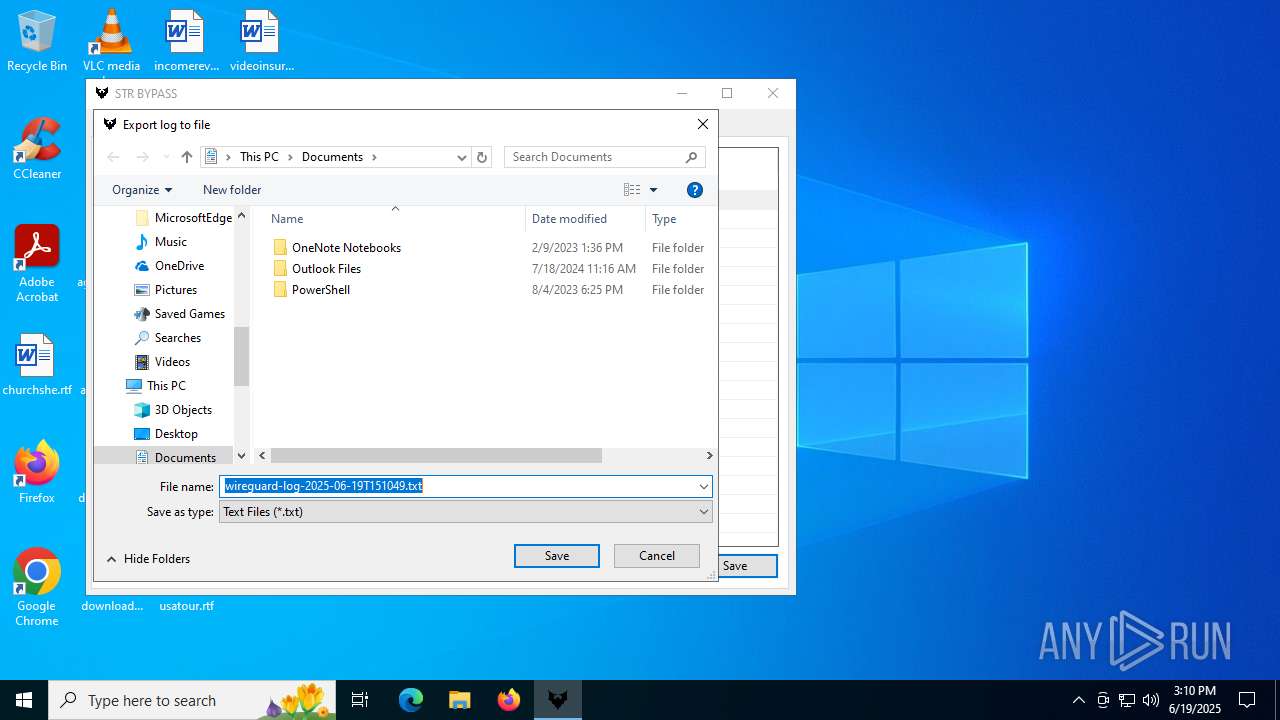Open the dialog Help question mark

[x=695, y=190]
